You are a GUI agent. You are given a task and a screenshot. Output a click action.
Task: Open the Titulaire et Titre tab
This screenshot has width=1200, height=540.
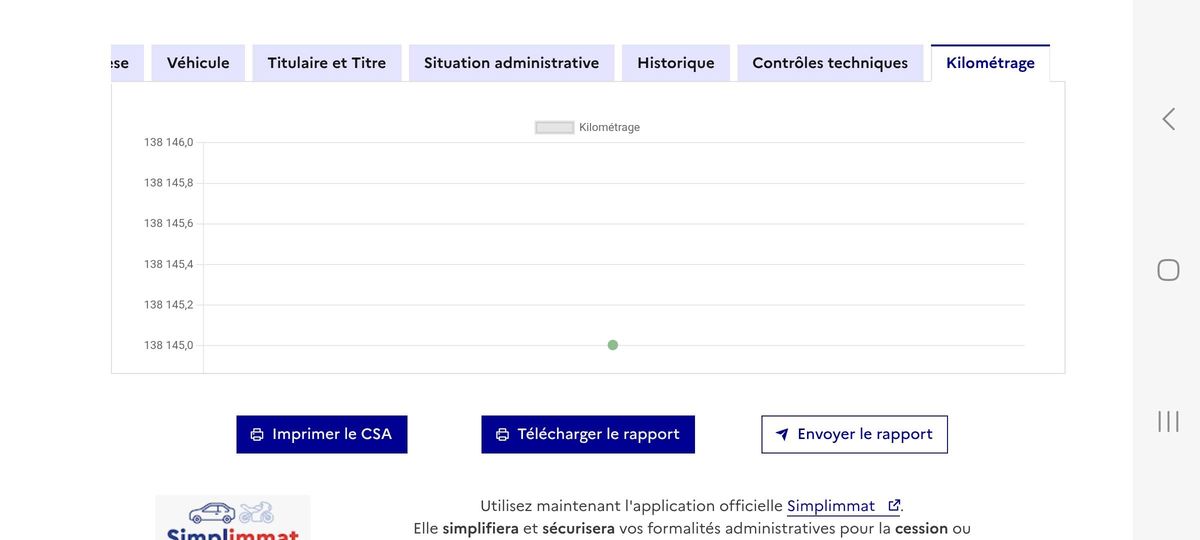point(327,63)
